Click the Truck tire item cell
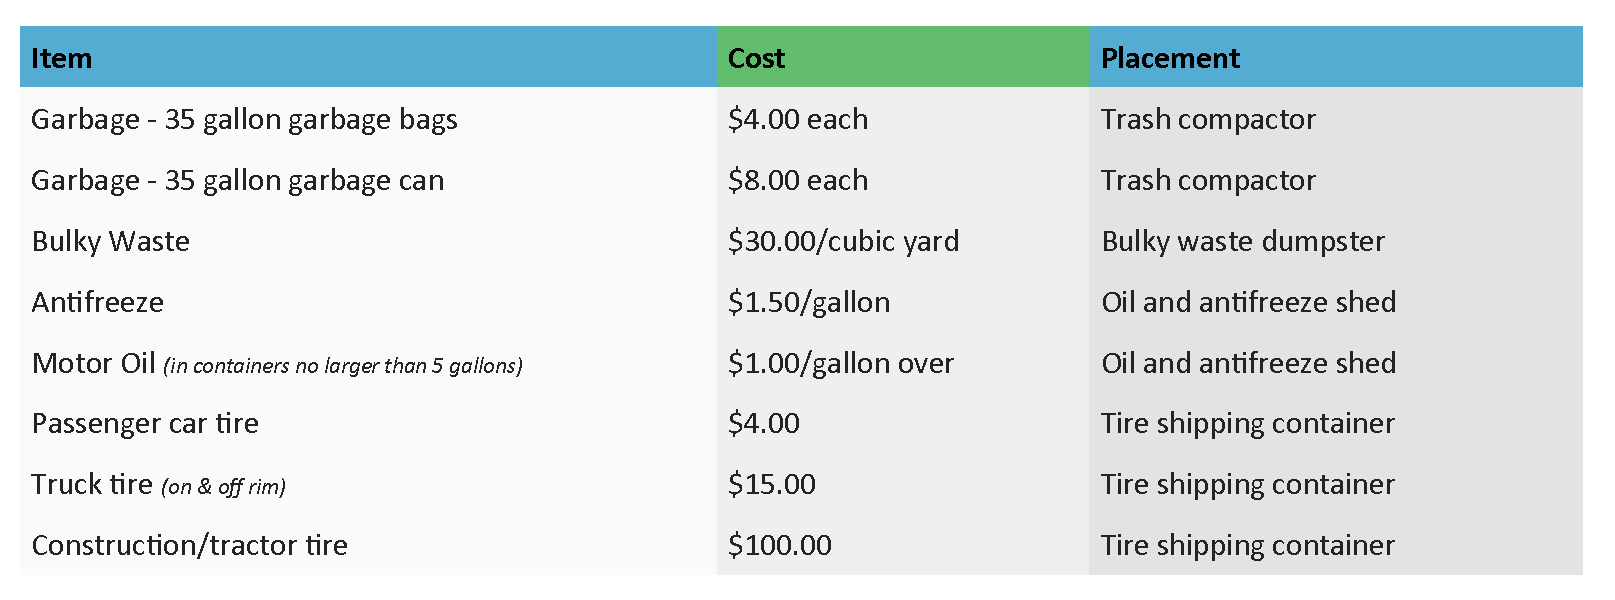The image size is (1615, 600). click(x=92, y=484)
